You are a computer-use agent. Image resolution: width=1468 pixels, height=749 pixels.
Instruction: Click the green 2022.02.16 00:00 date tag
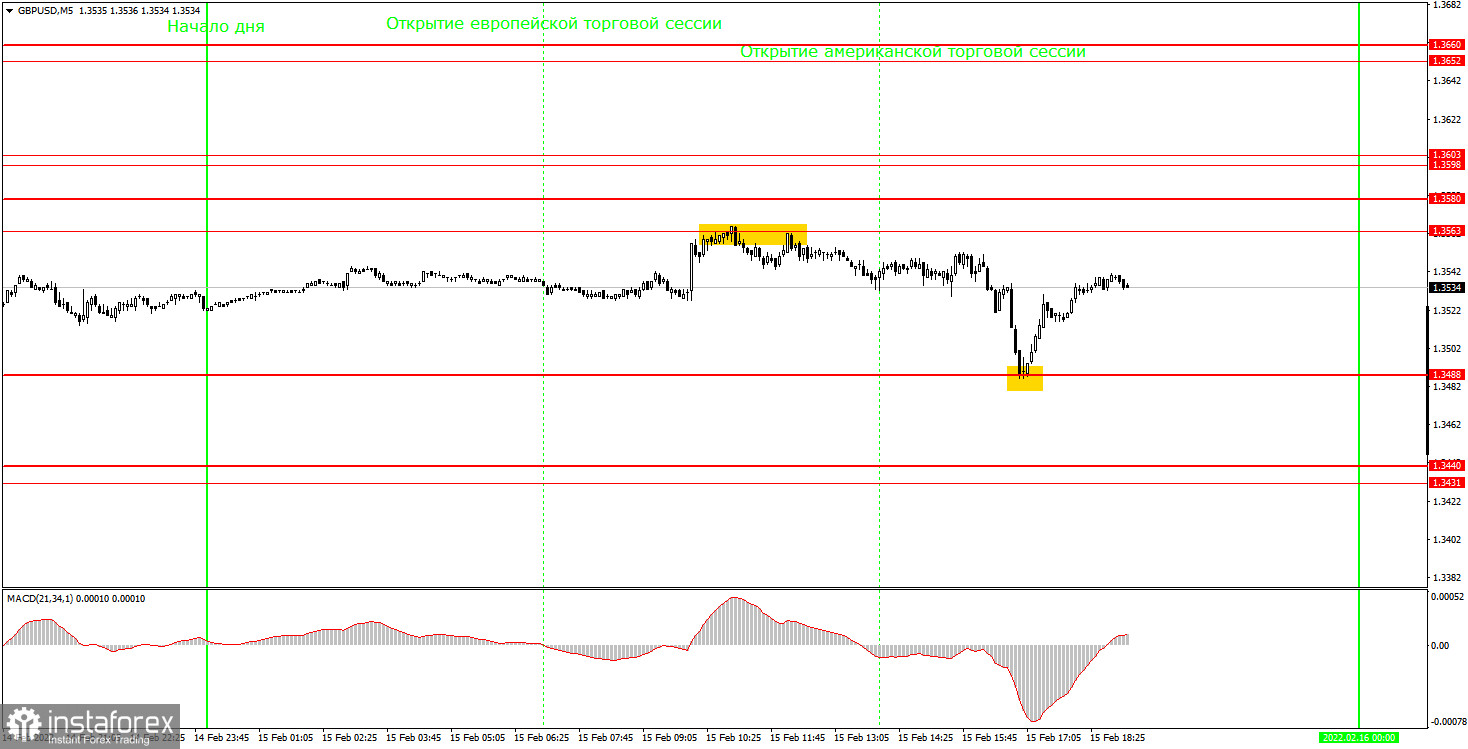pos(1360,737)
